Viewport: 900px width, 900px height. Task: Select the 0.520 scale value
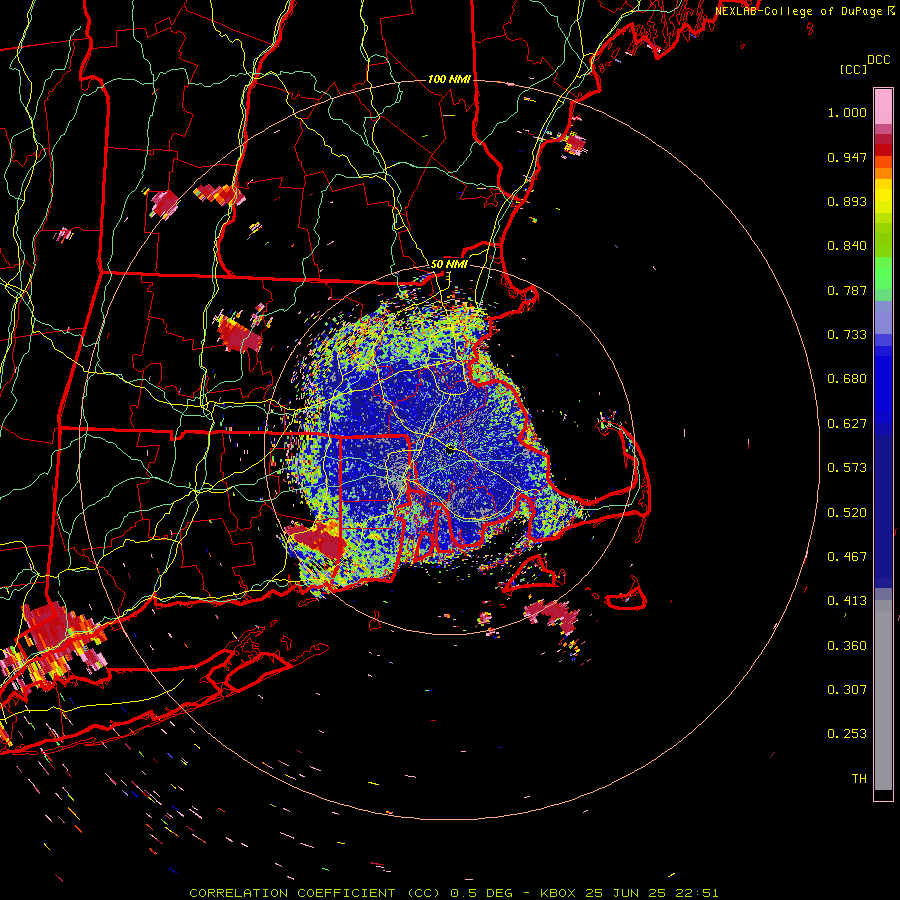(x=847, y=513)
